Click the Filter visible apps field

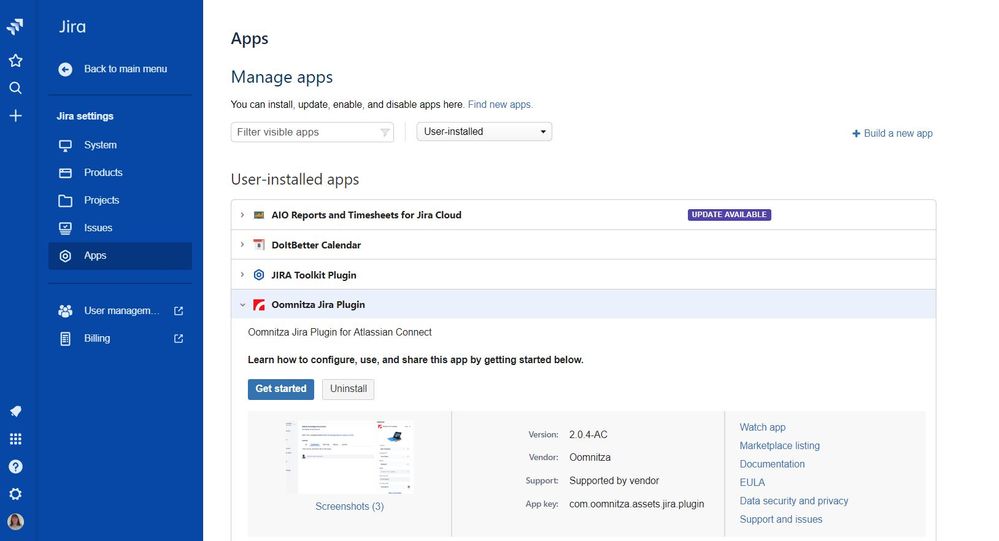pyautogui.click(x=312, y=132)
